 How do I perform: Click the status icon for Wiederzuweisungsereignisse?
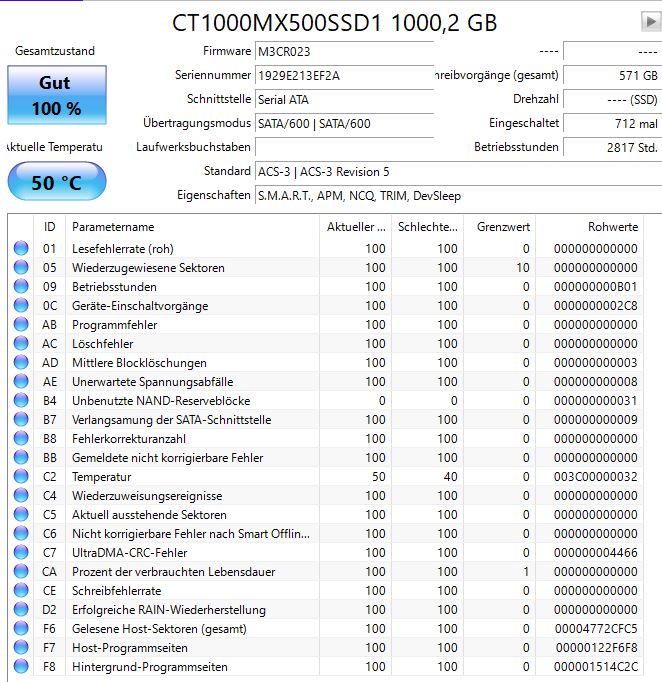click(21, 495)
